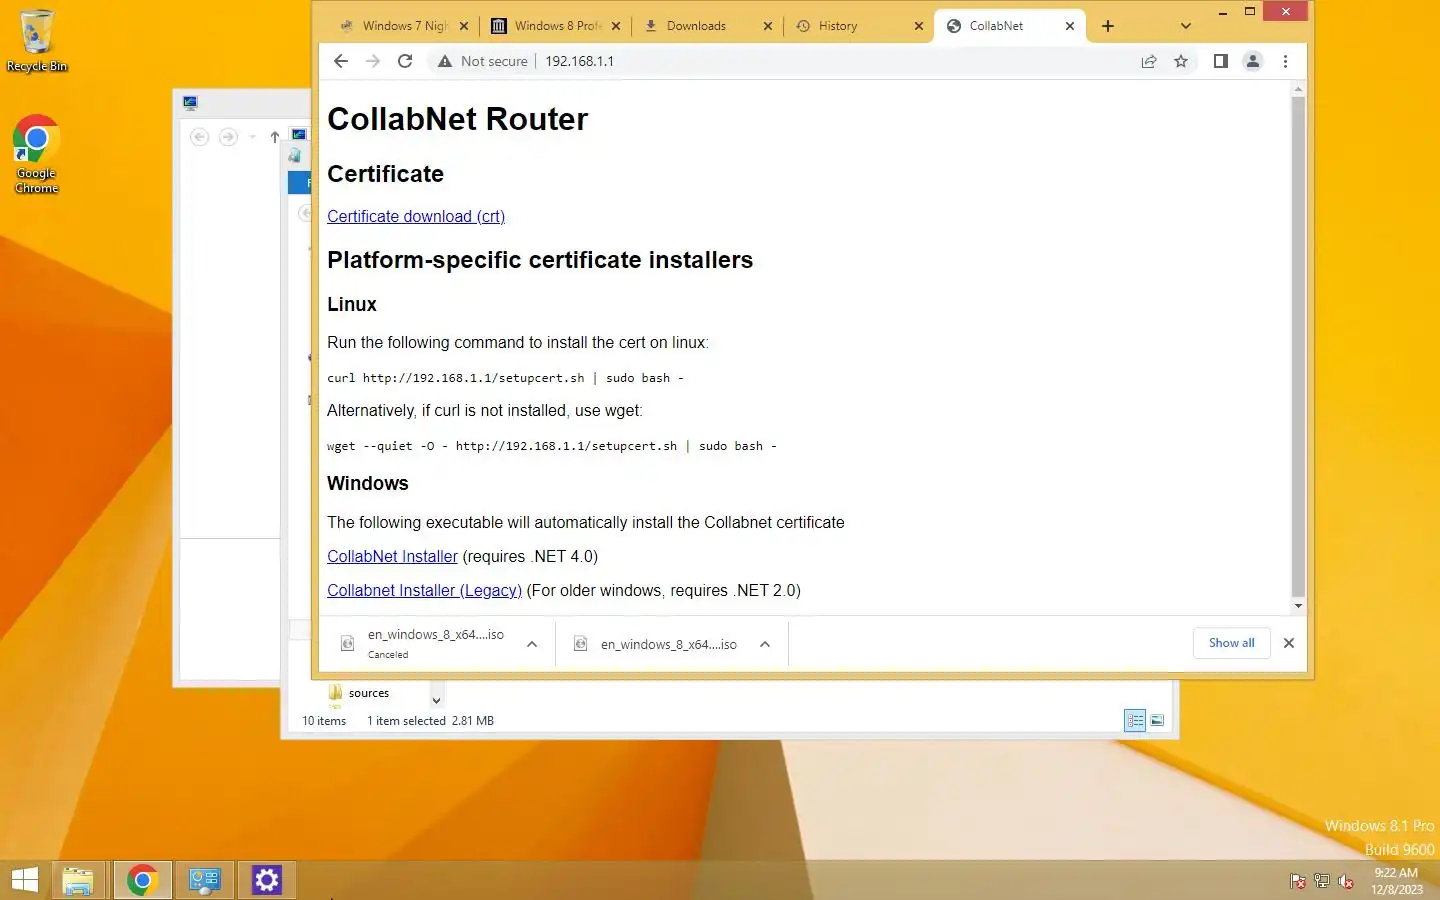This screenshot has height=900, width=1440.
Task: Switch to Windows 7 Nightly tab
Action: (402, 26)
